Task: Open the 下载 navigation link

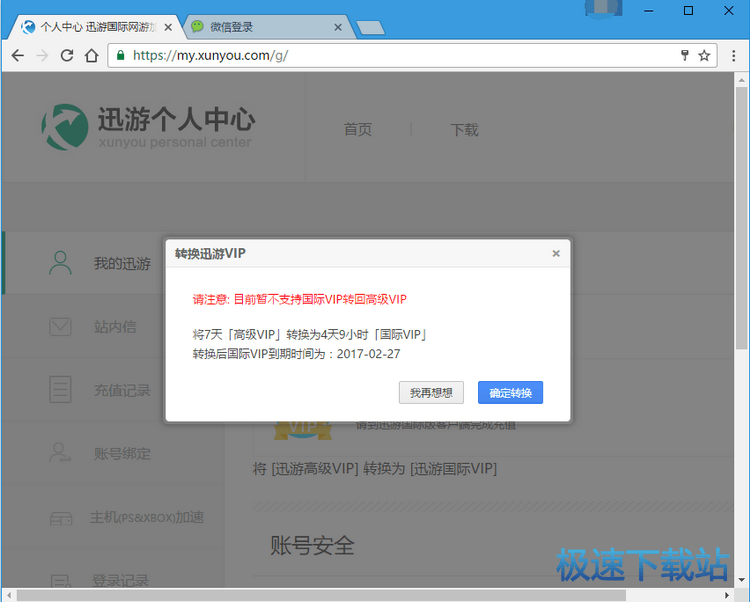Action: [464, 130]
